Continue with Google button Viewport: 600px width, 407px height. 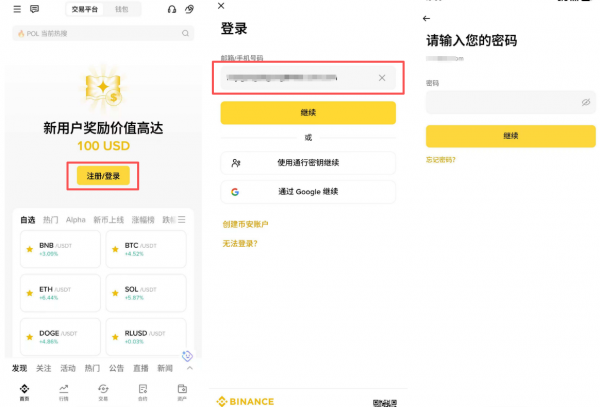308,192
